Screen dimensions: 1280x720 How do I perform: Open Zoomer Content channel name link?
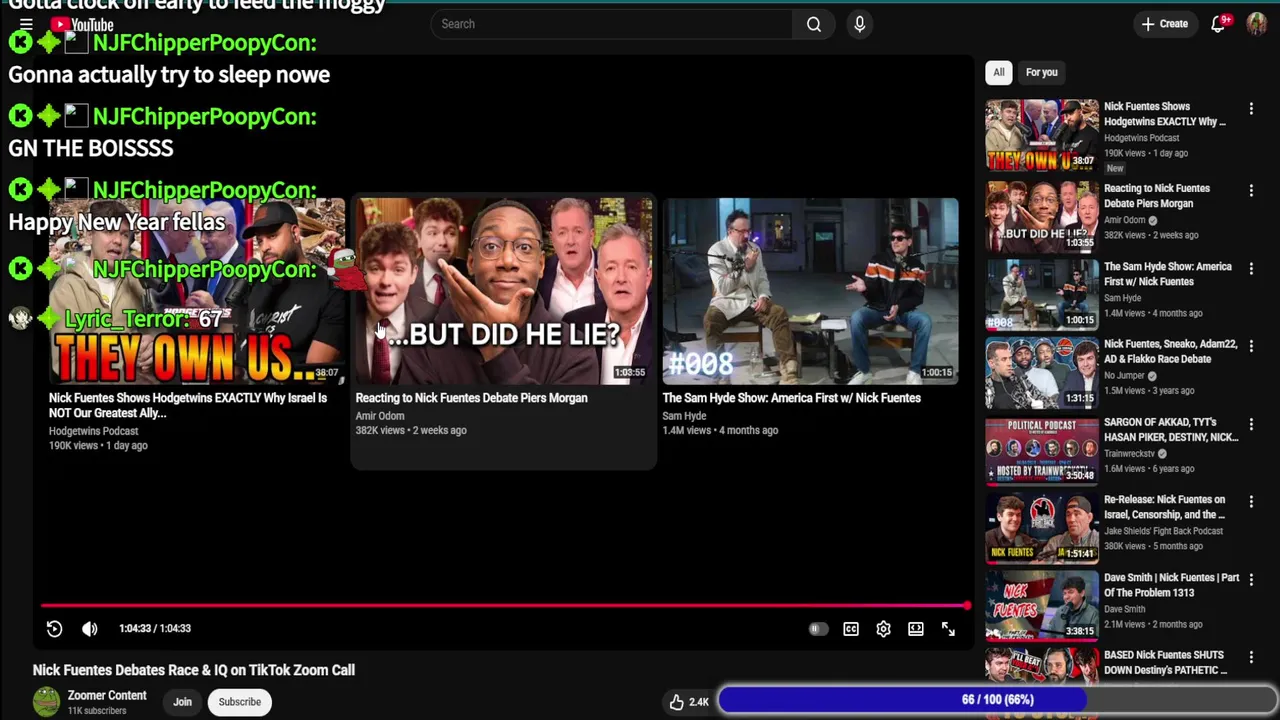[107, 695]
